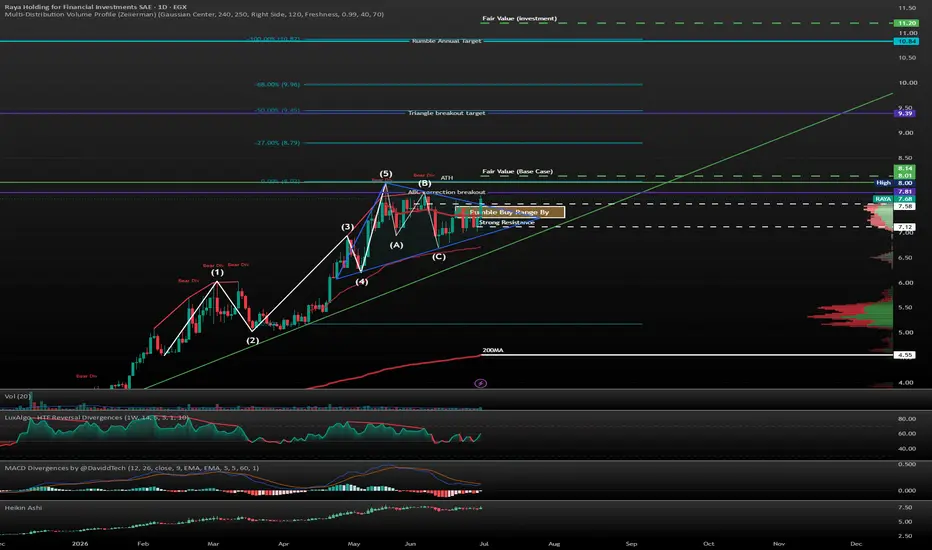This screenshot has width=932, height=550.
Task: Click the Feb time-axis label
Action: [x=143, y=543]
